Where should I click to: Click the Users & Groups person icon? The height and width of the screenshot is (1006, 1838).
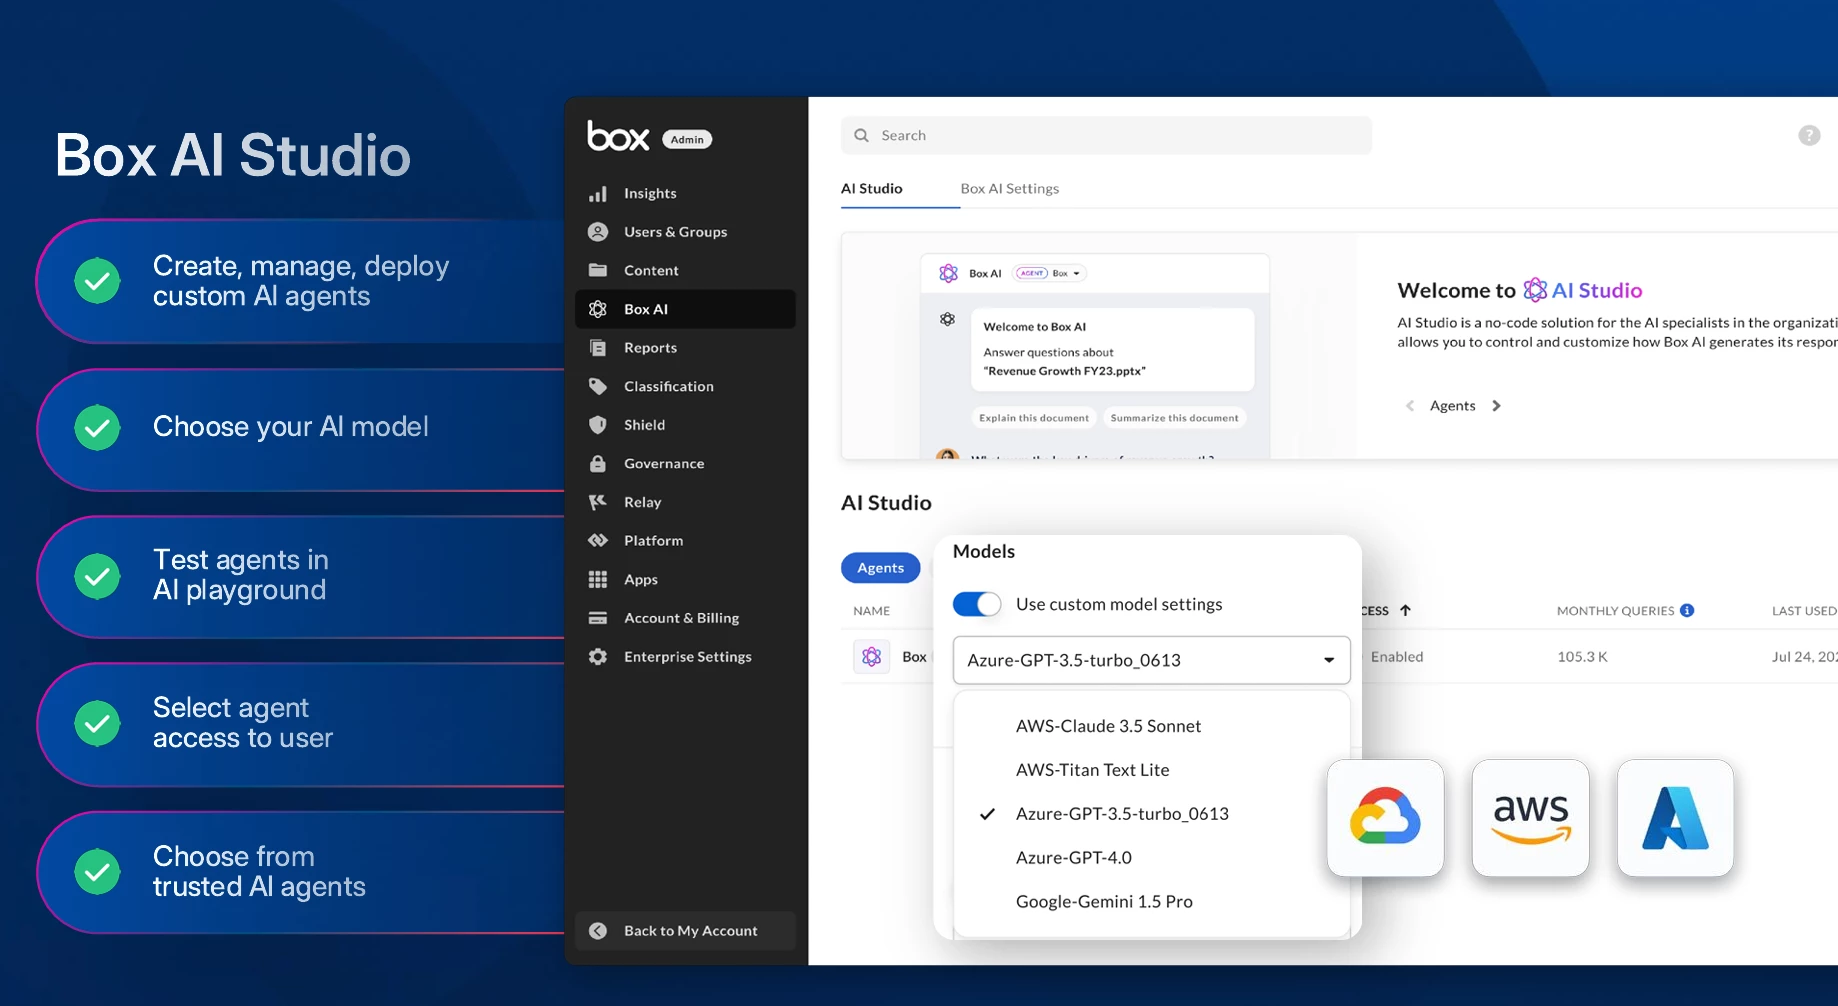pos(598,232)
